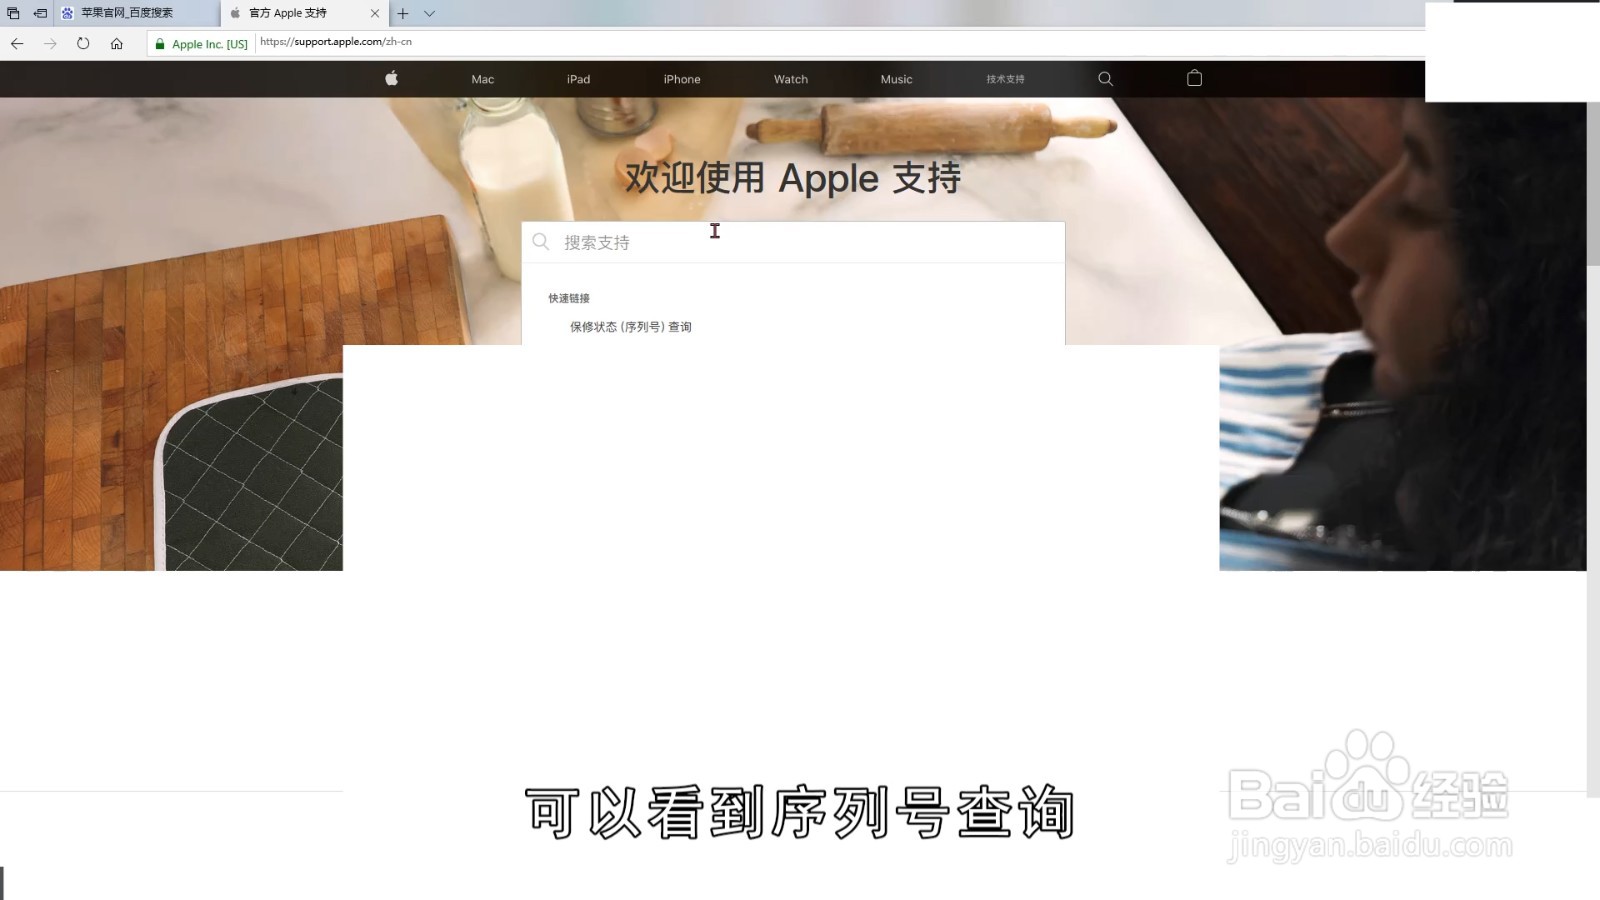The image size is (1600, 900).
Task: Click the shopping bag icon
Action: pos(1194,79)
